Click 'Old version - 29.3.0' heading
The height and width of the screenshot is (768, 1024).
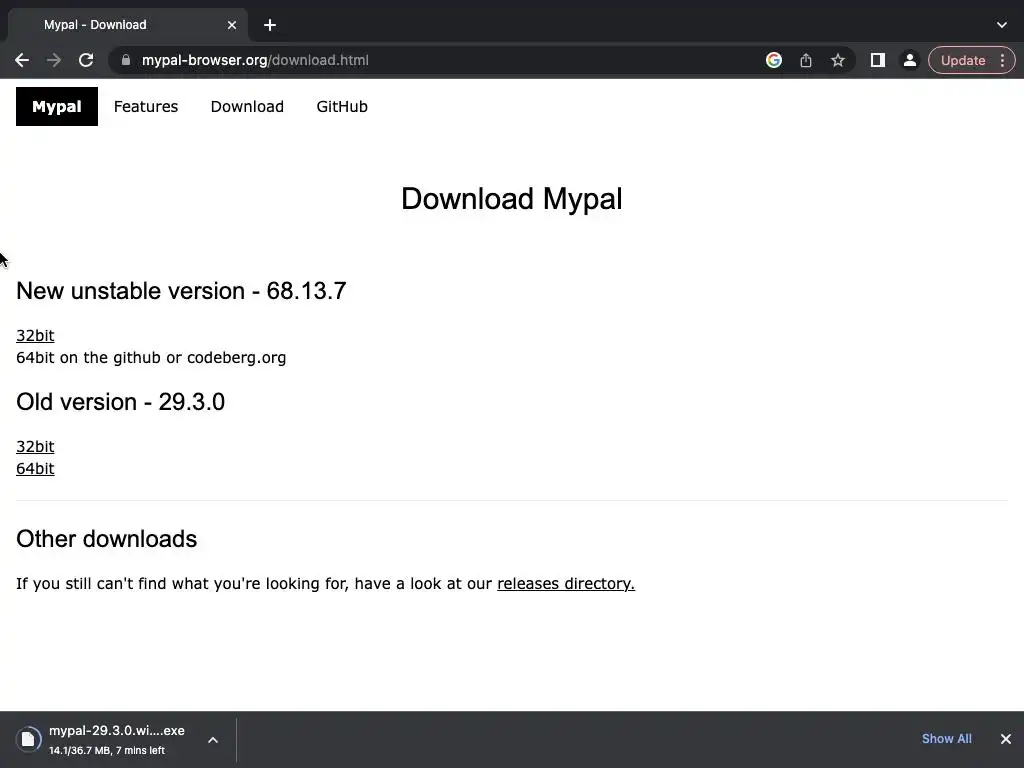coord(120,402)
